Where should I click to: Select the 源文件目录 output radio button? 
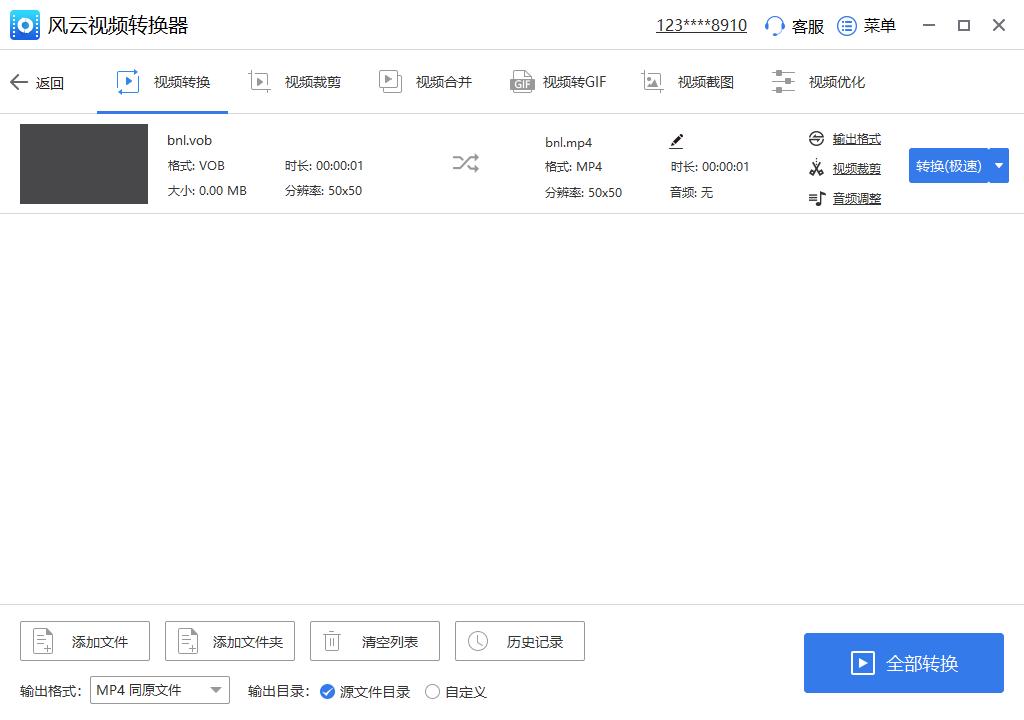tap(329, 691)
